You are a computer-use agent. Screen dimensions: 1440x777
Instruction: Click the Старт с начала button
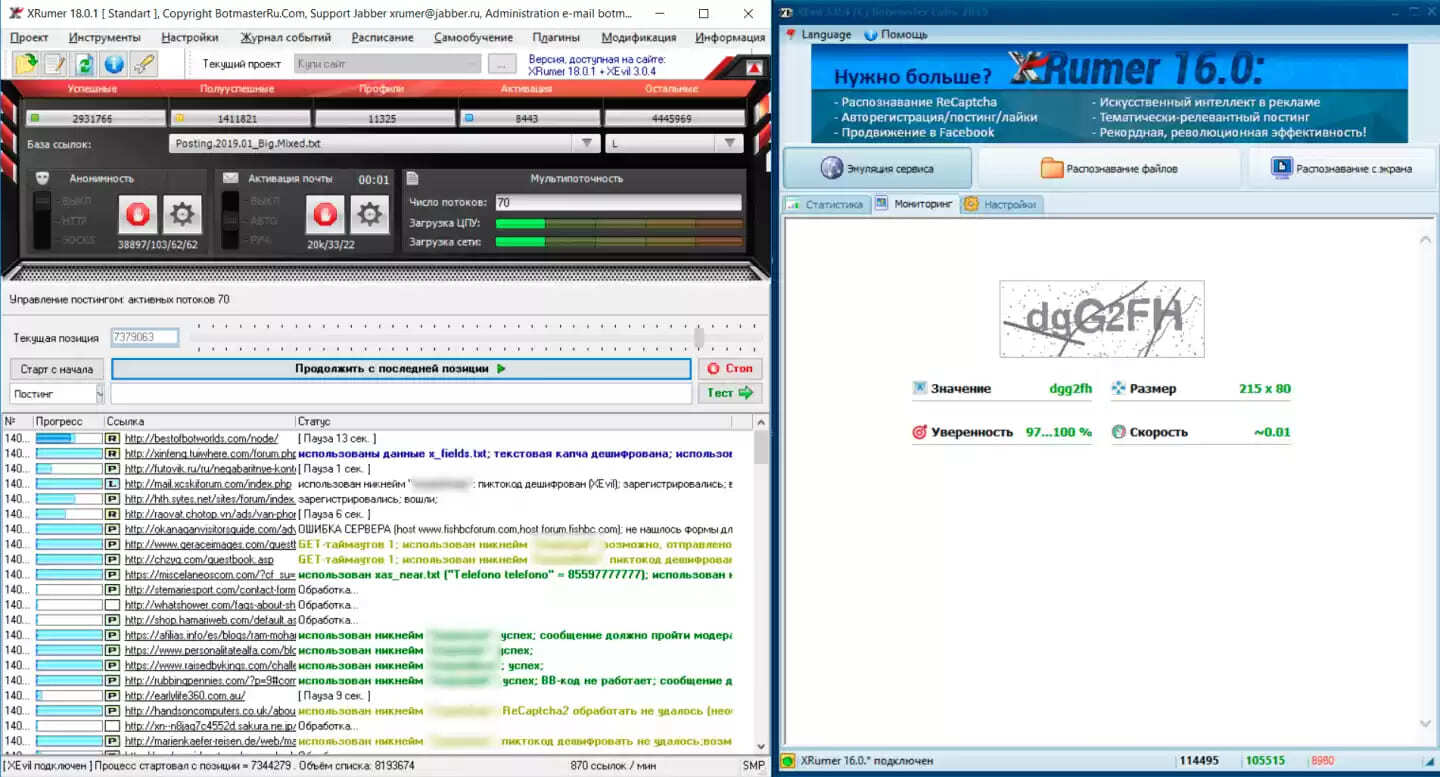56,369
